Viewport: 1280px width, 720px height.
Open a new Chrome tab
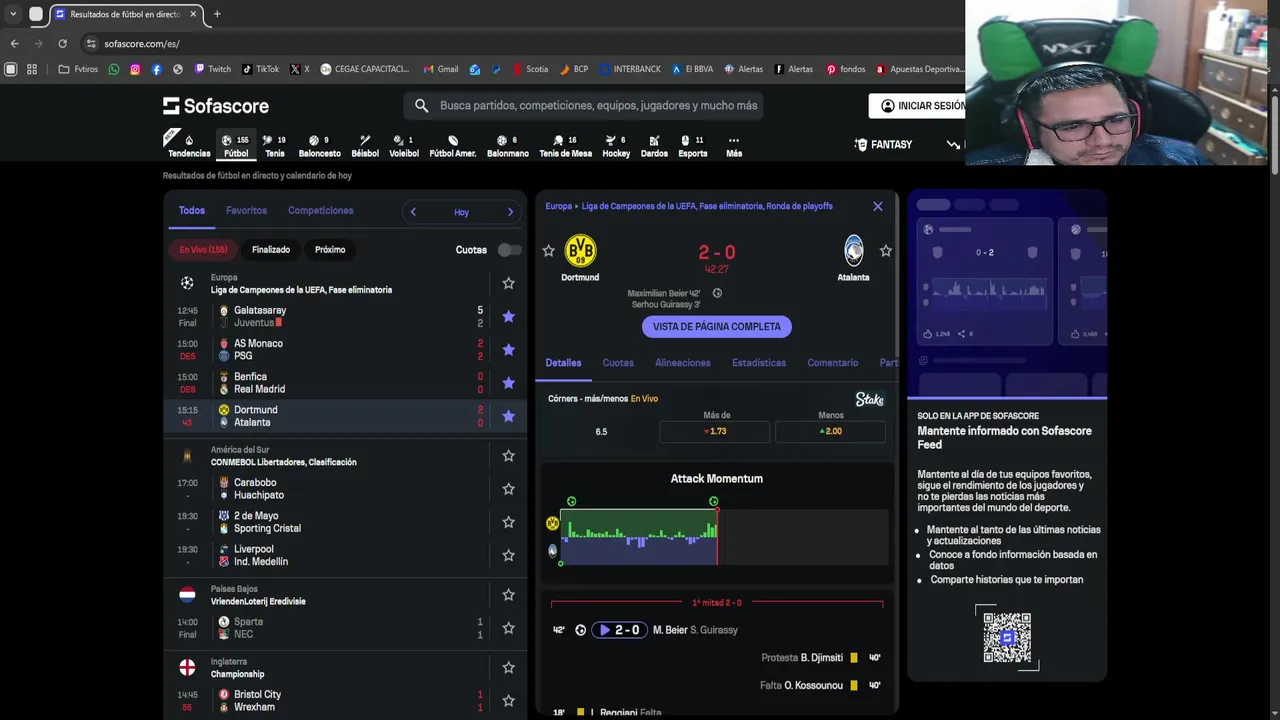click(x=217, y=14)
